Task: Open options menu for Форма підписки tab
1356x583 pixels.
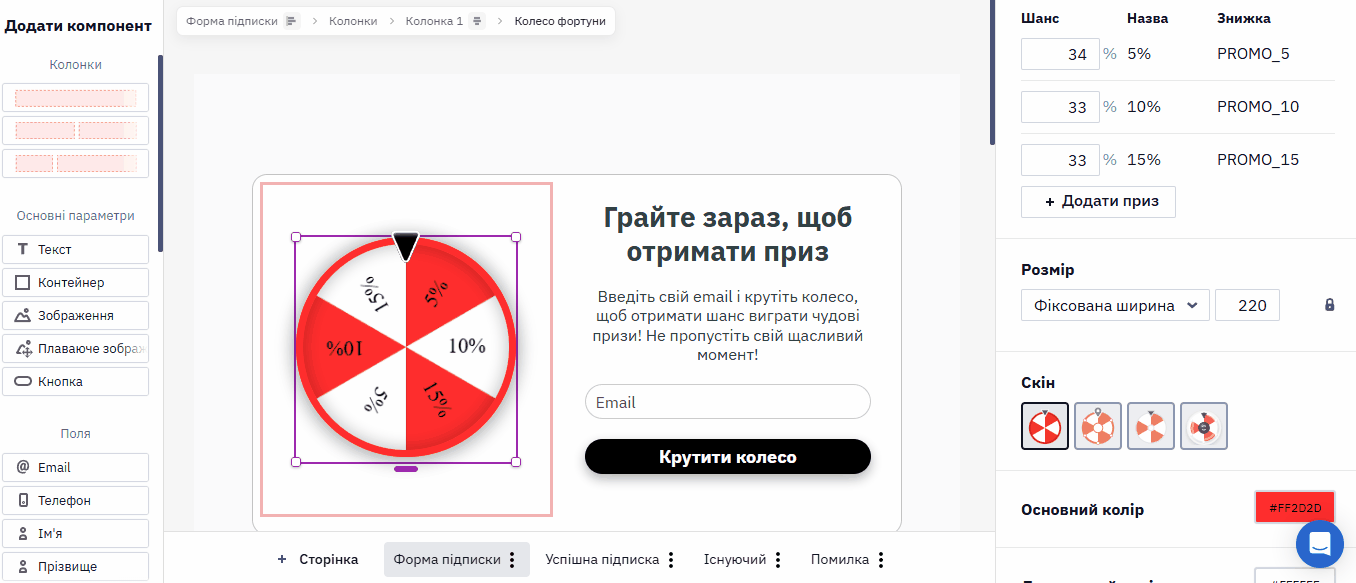Action: point(512,560)
